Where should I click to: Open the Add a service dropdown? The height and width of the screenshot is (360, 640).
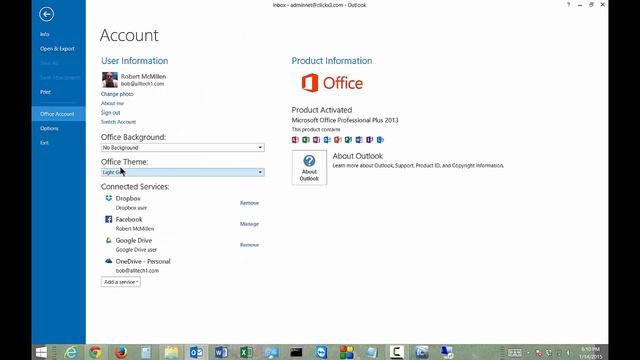coord(121,282)
